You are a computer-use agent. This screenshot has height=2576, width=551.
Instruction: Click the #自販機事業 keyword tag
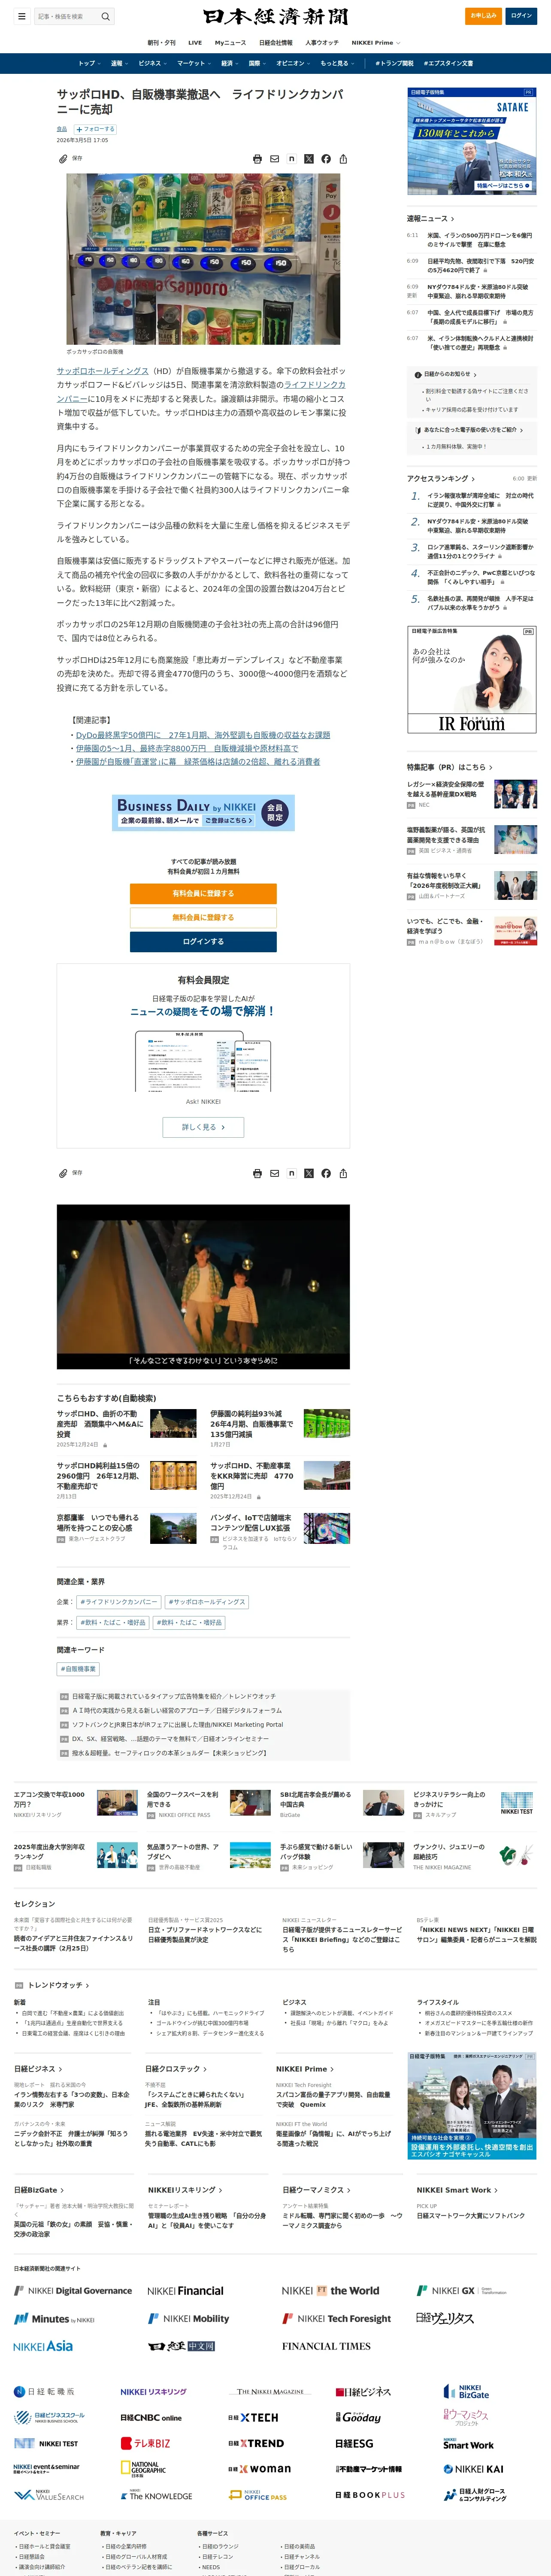click(x=78, y=1669)
